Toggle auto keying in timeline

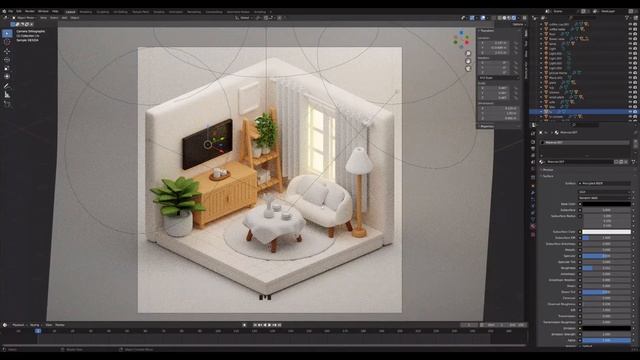(244, 325)
